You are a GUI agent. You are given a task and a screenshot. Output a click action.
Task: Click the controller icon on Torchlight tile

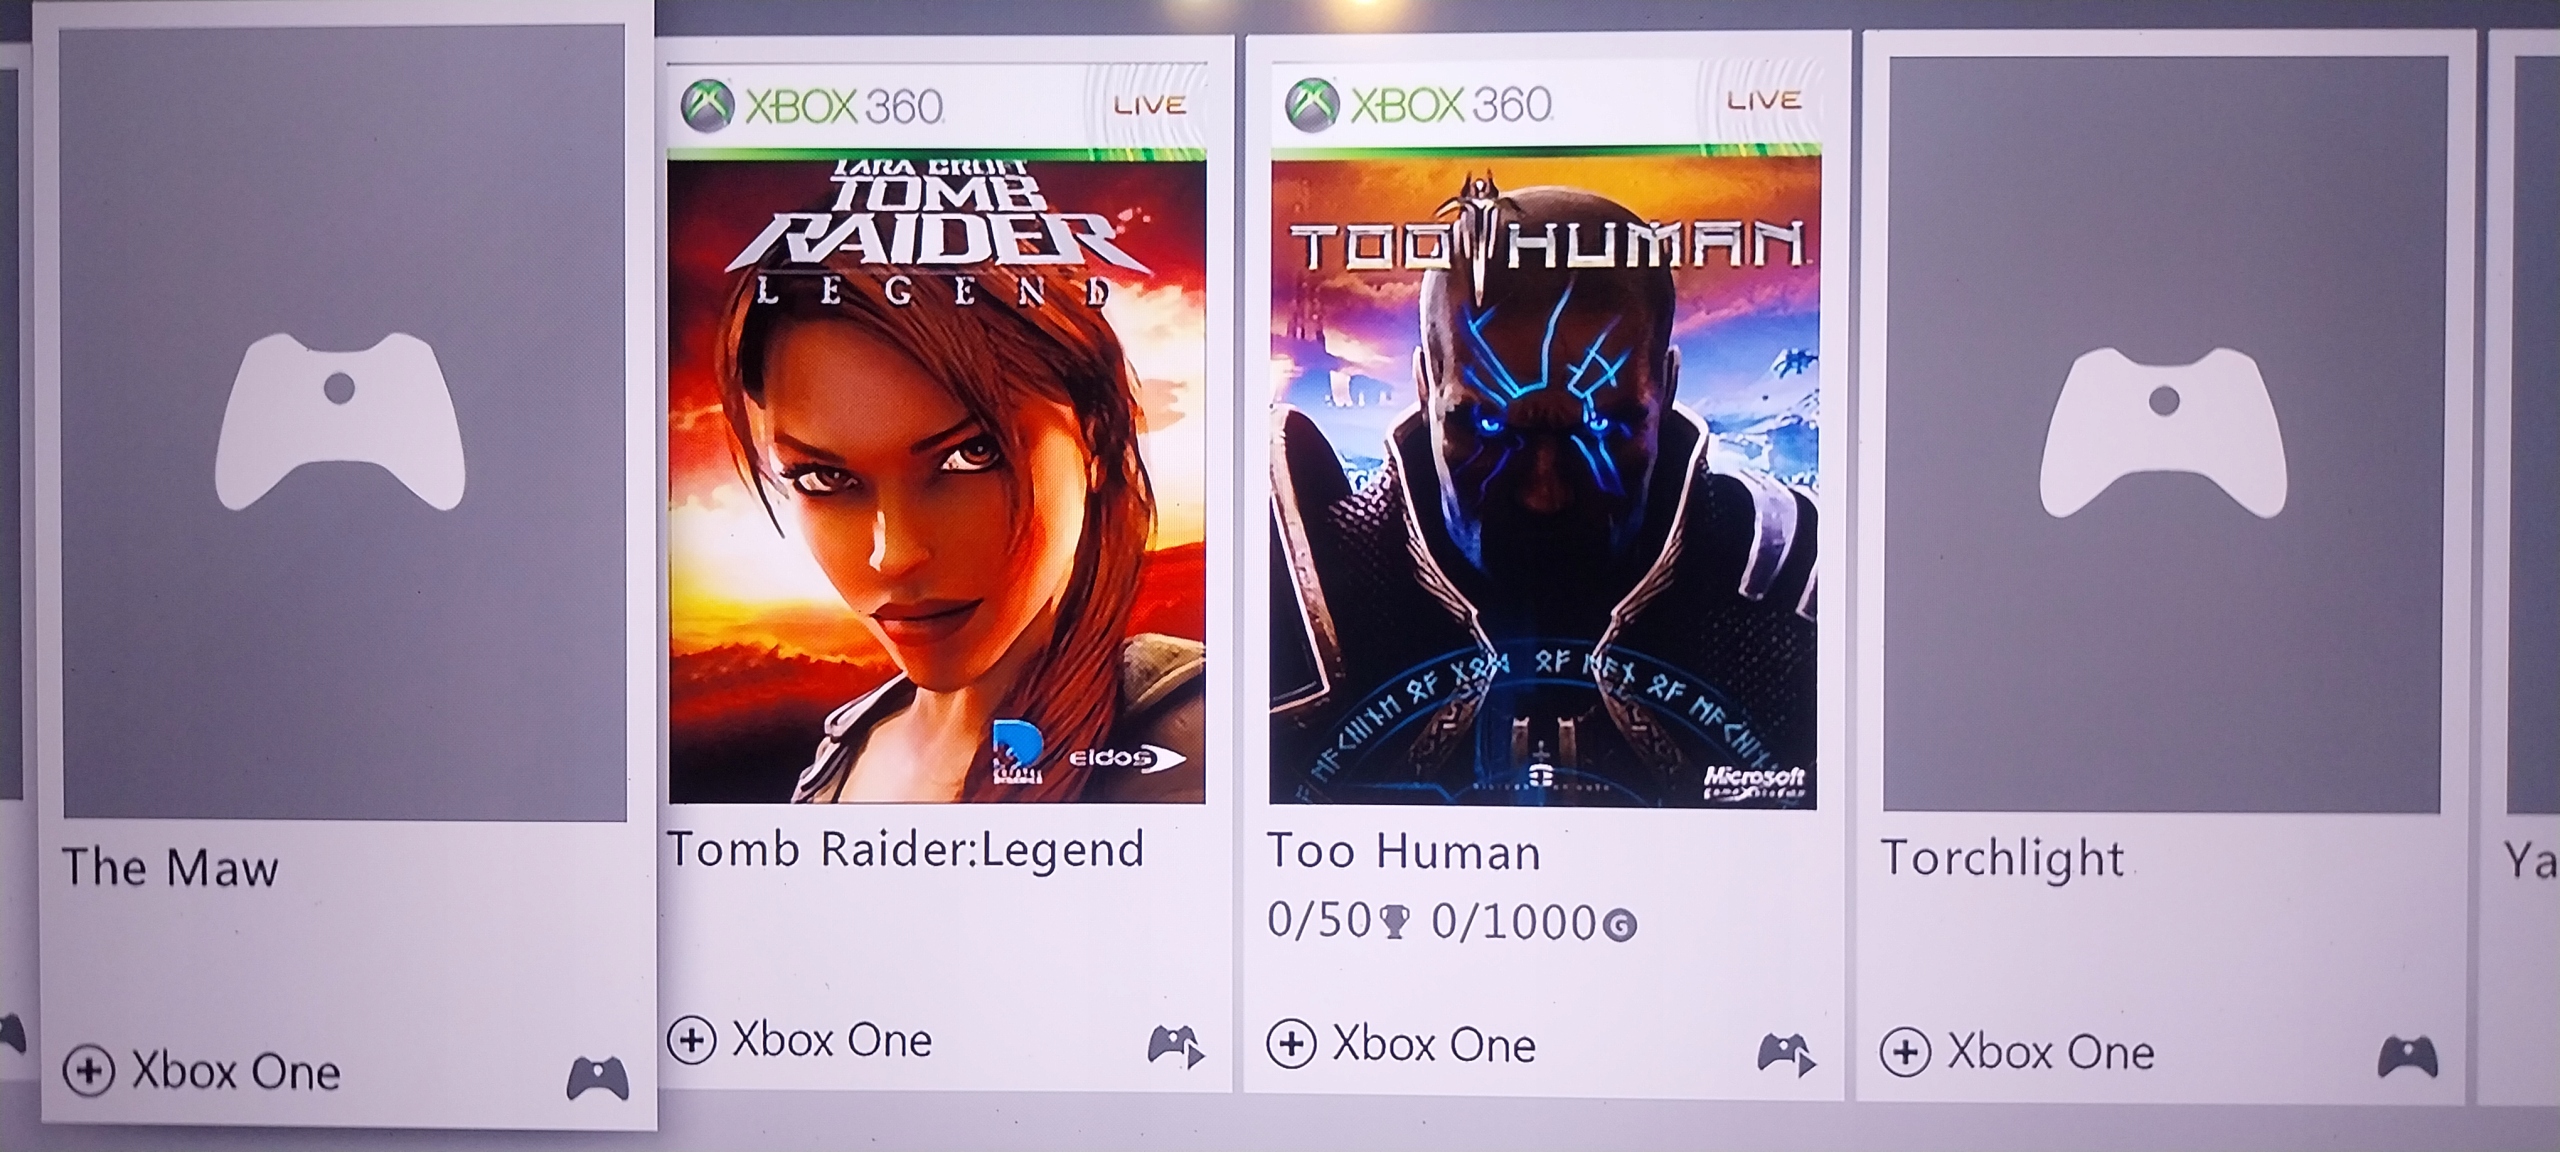(2407, 1057)
